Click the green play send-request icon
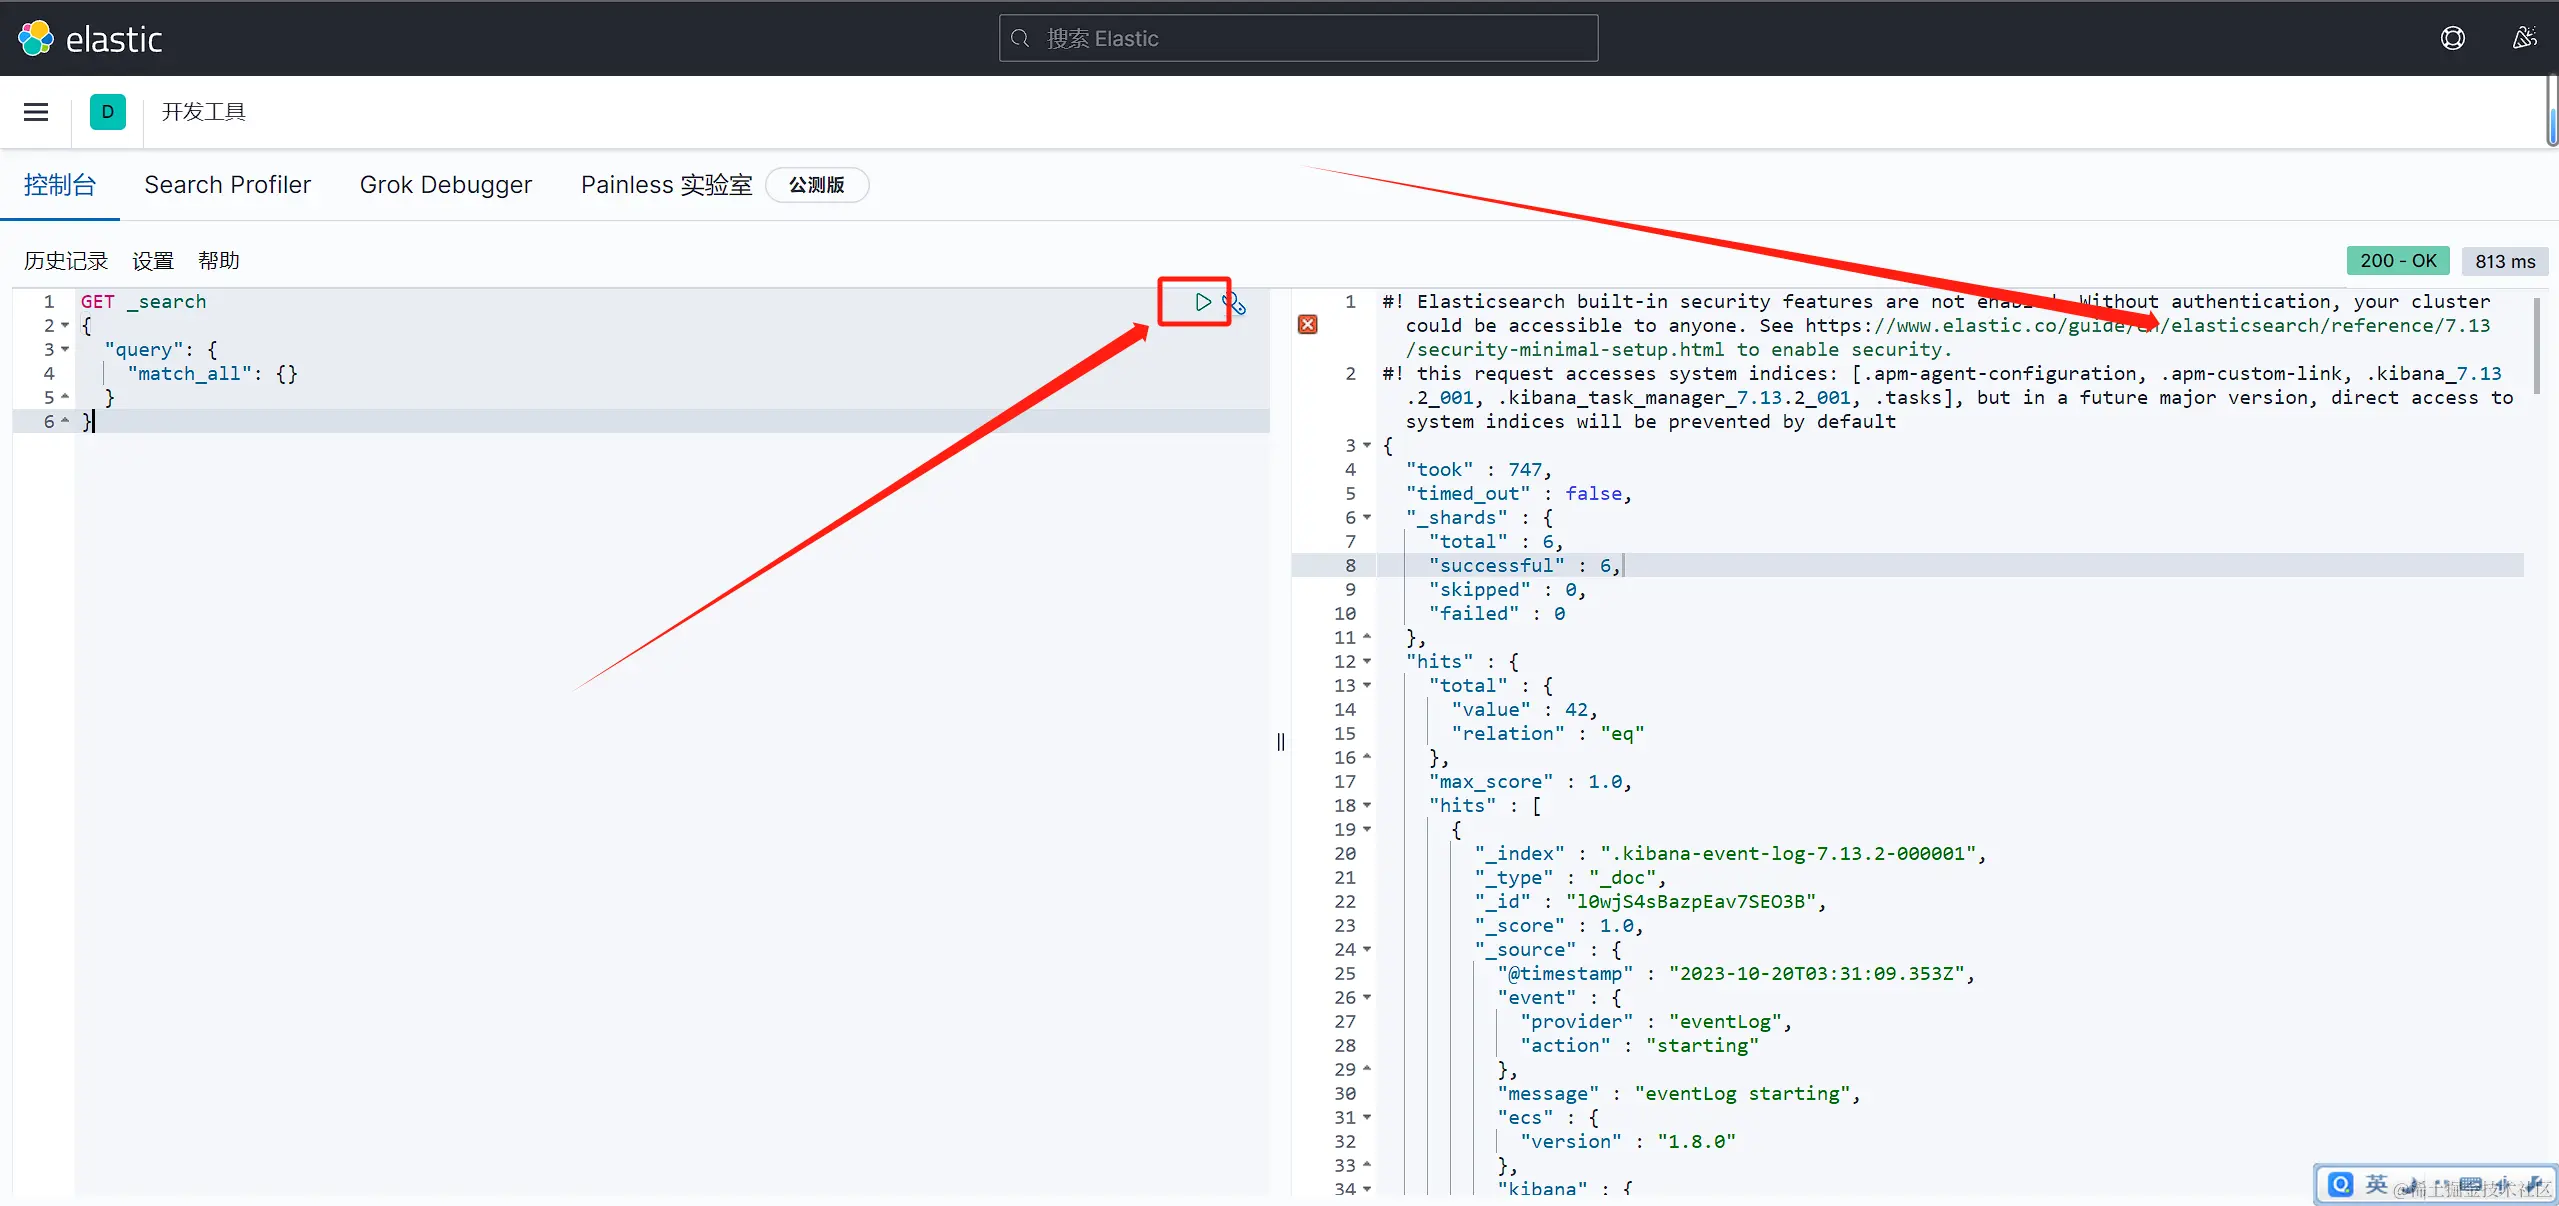This screenshot has height=1206, width=2559. 1202,302
